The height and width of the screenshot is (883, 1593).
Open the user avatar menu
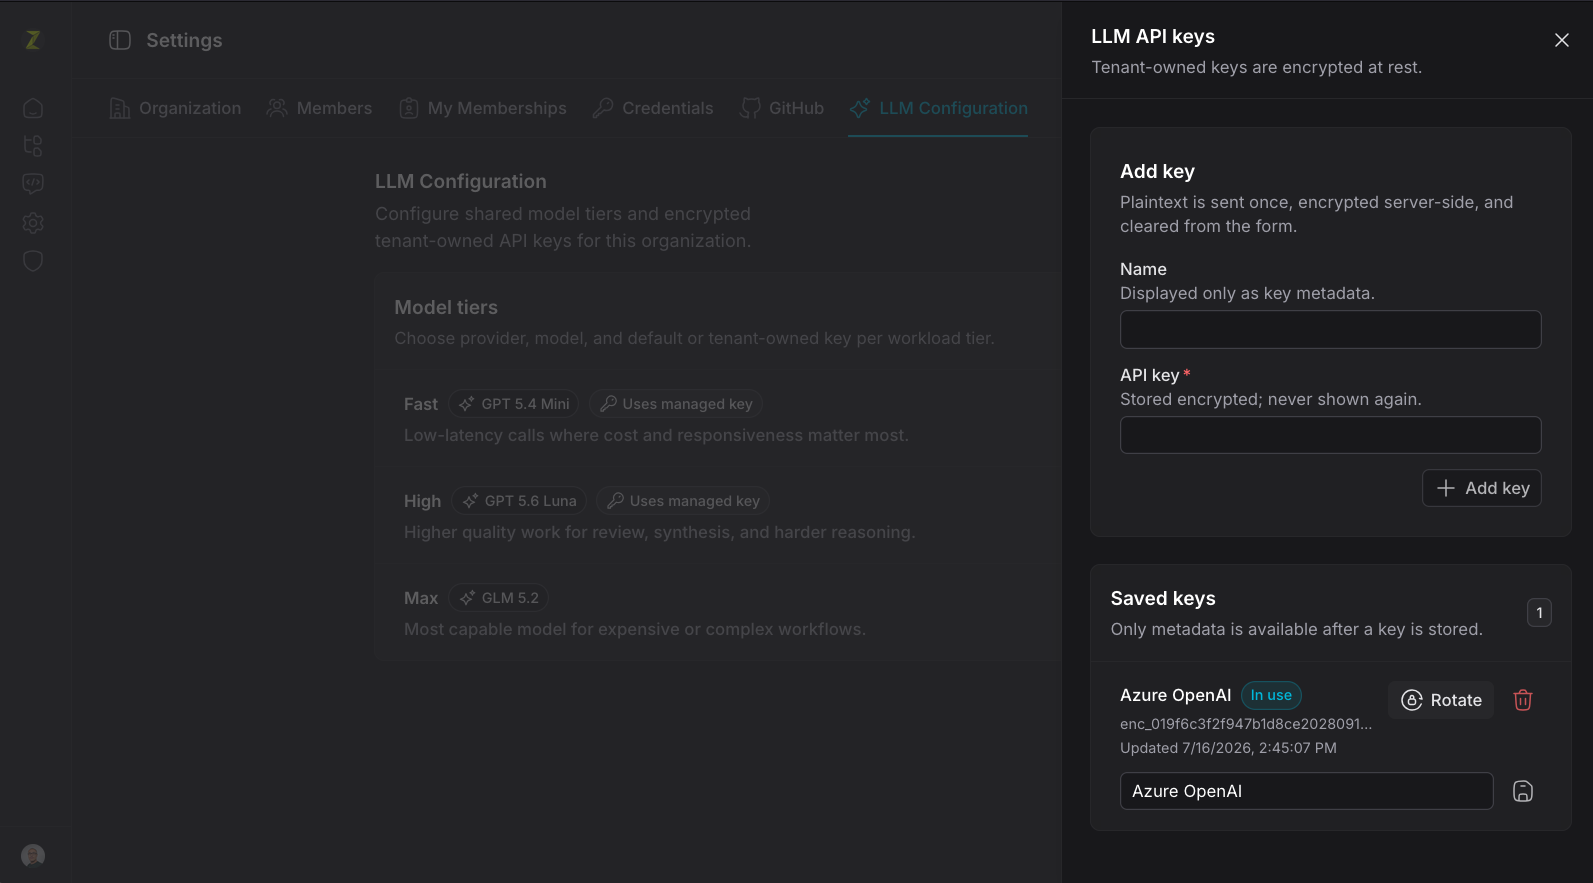coord(33,856)
